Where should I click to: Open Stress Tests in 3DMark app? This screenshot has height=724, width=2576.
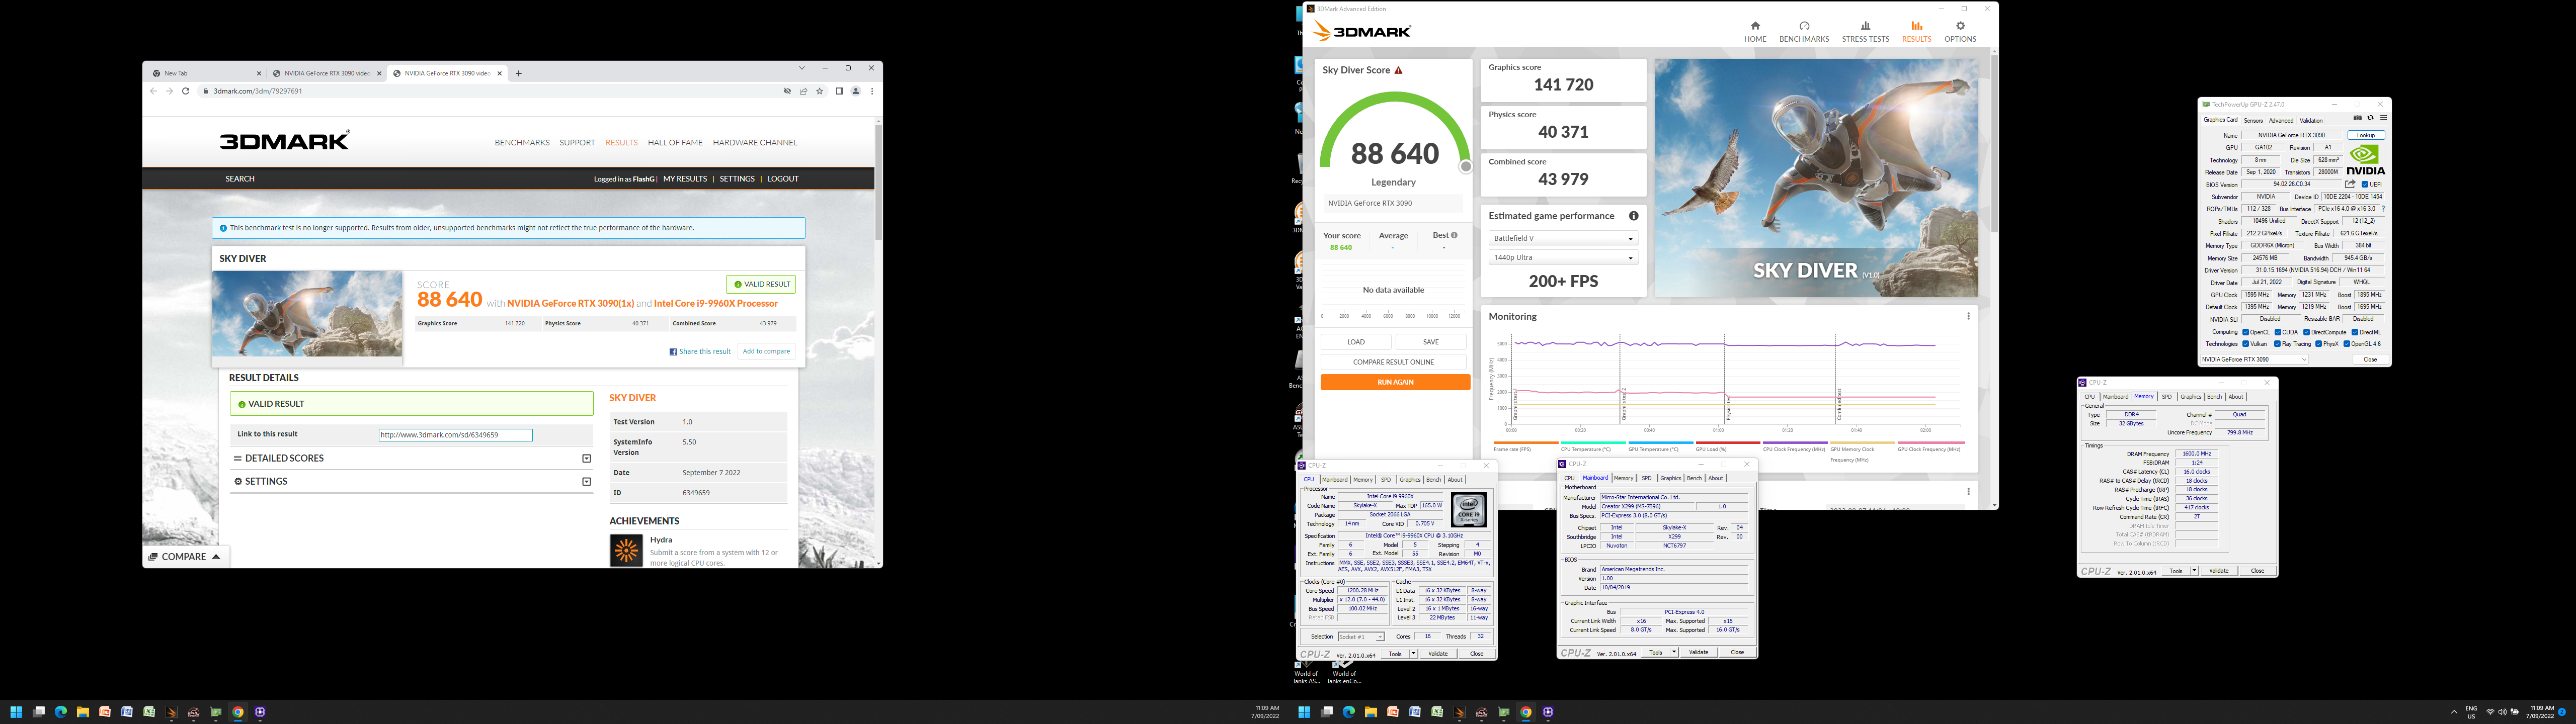pyautogui.click(x=1865, y=32)
